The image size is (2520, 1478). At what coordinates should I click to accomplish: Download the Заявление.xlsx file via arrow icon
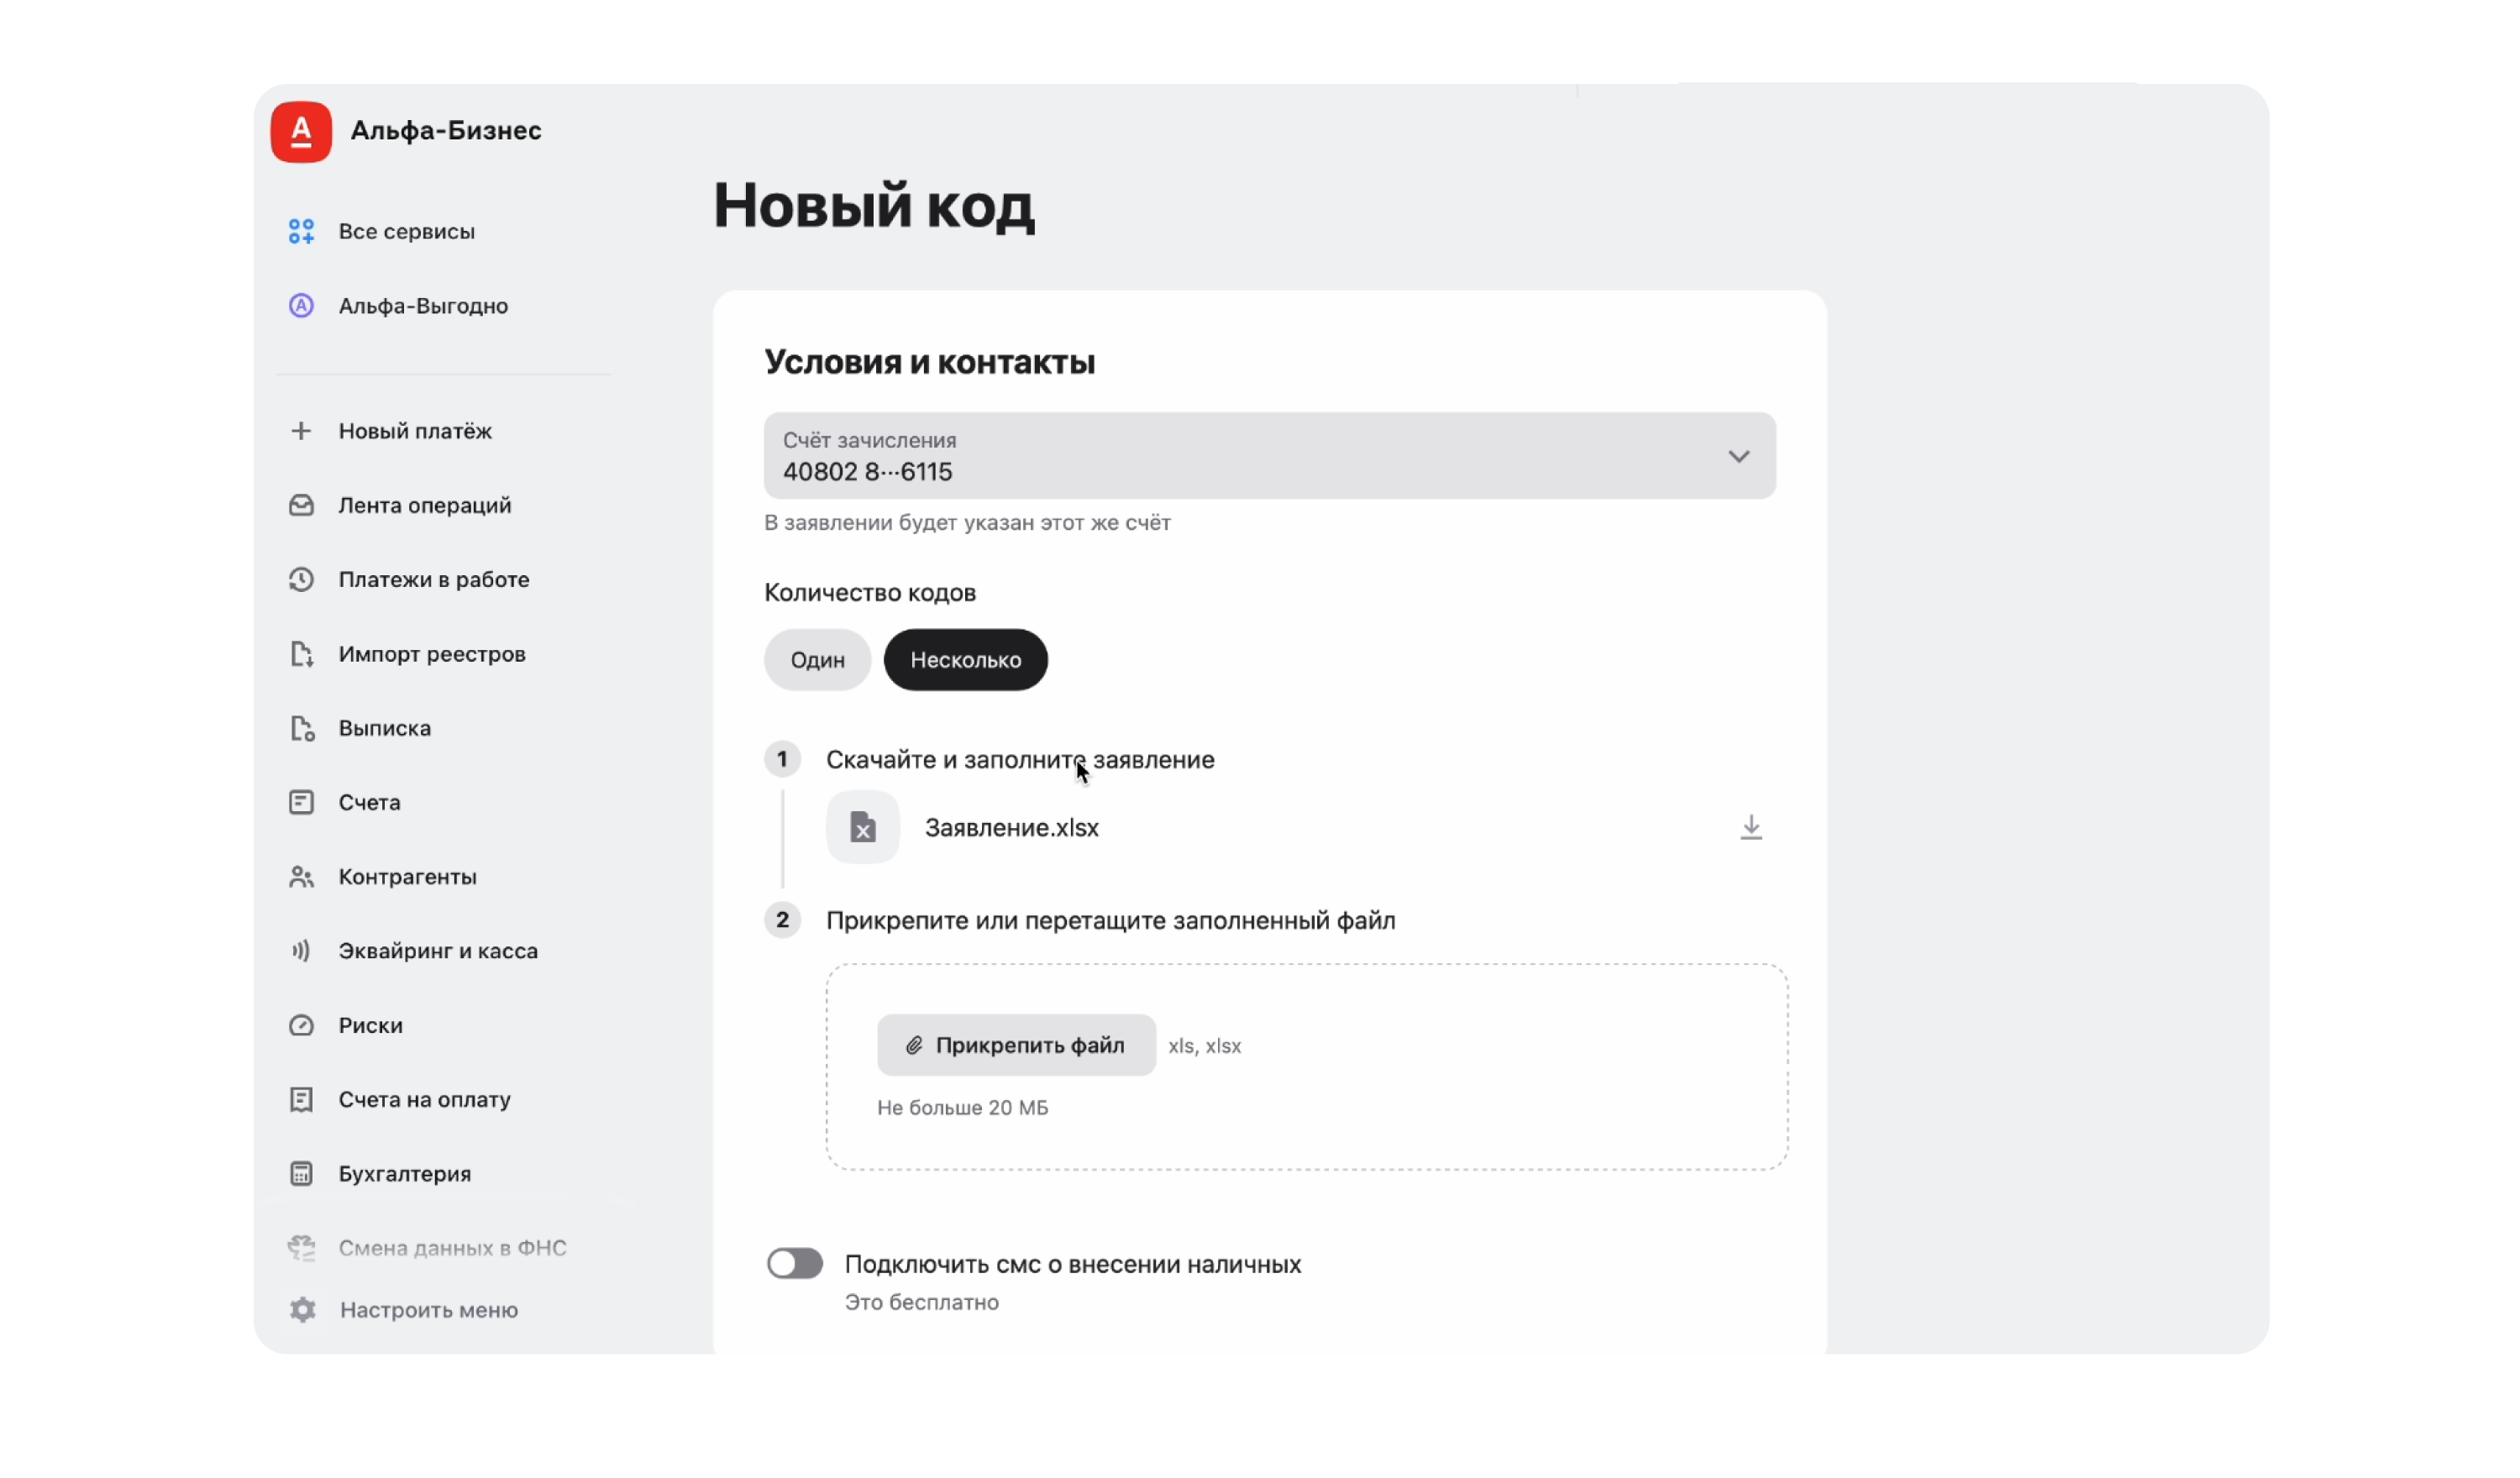1750,827
